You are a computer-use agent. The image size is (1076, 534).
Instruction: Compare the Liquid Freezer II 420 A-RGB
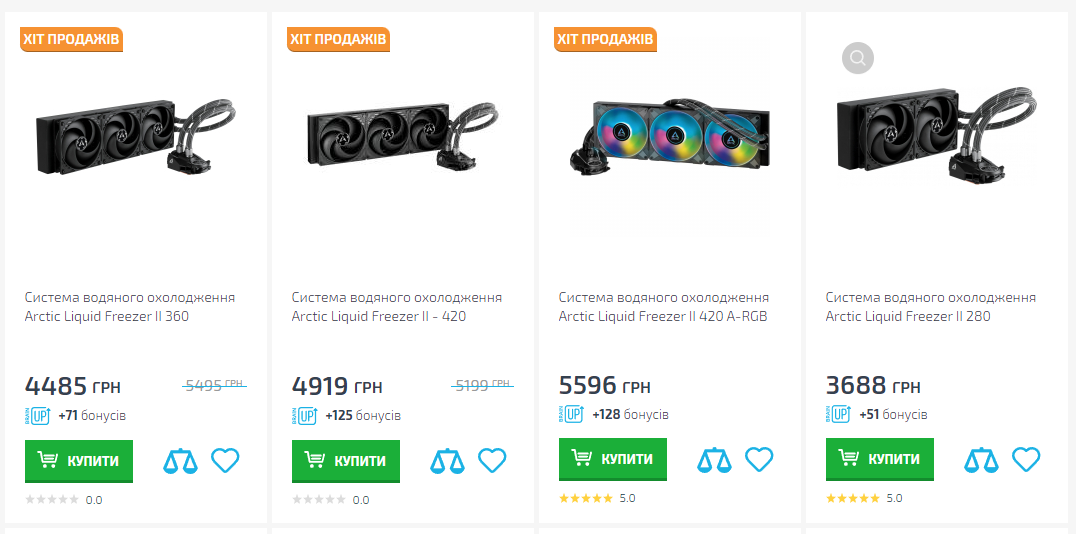[x=714, y=461]
